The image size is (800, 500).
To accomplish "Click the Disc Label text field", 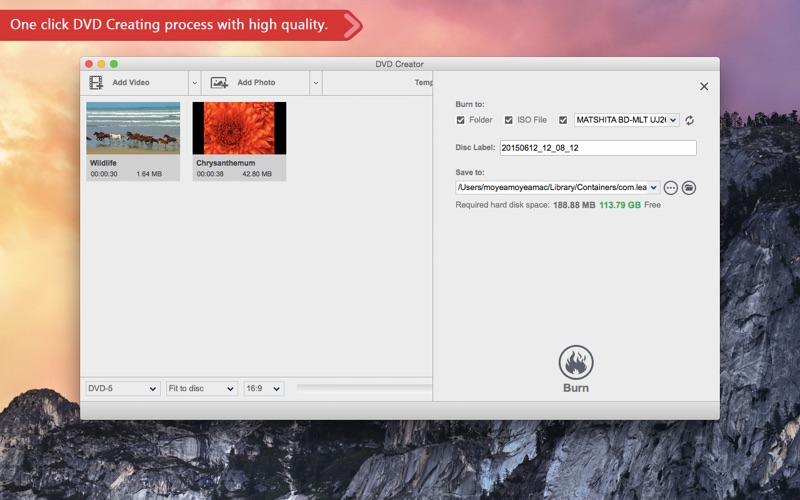I will (x=598, y=148).
